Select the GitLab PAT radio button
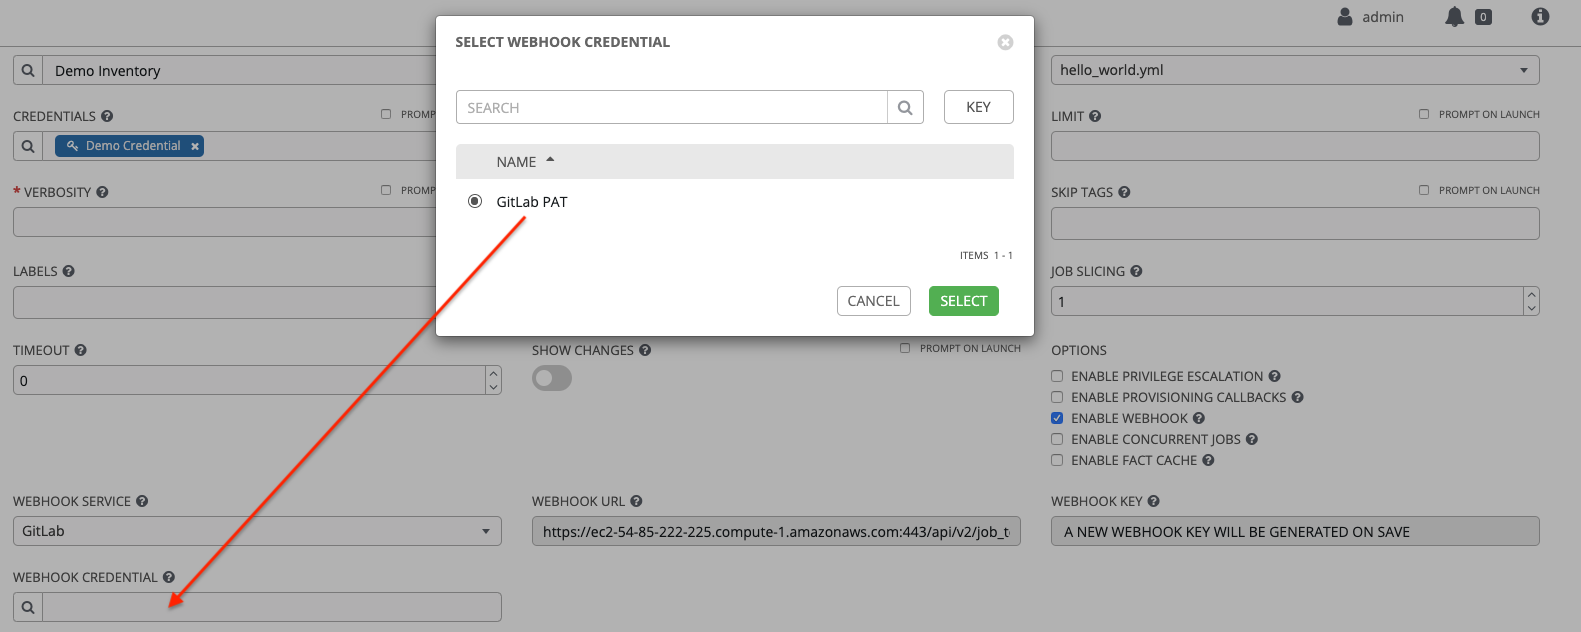 click(475, 201)
